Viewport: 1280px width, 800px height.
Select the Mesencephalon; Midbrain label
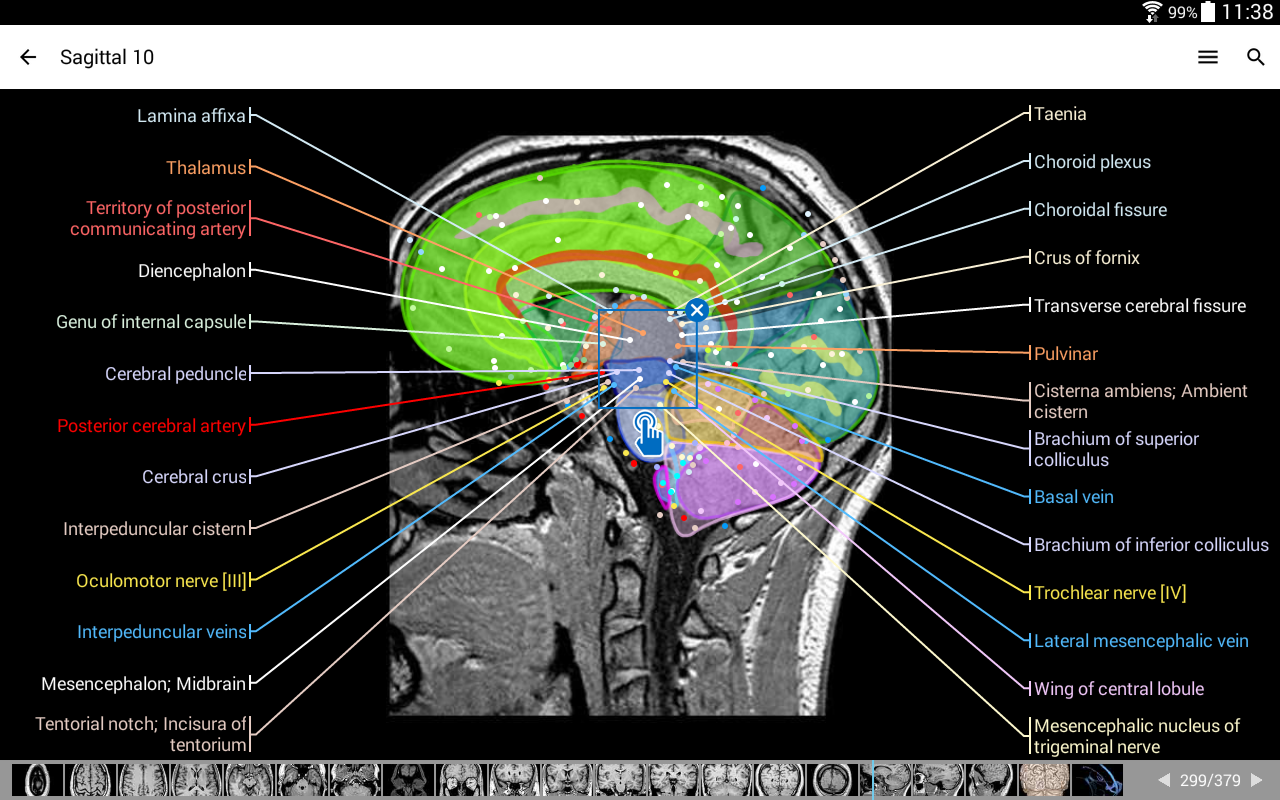click(x=143, y=684)
